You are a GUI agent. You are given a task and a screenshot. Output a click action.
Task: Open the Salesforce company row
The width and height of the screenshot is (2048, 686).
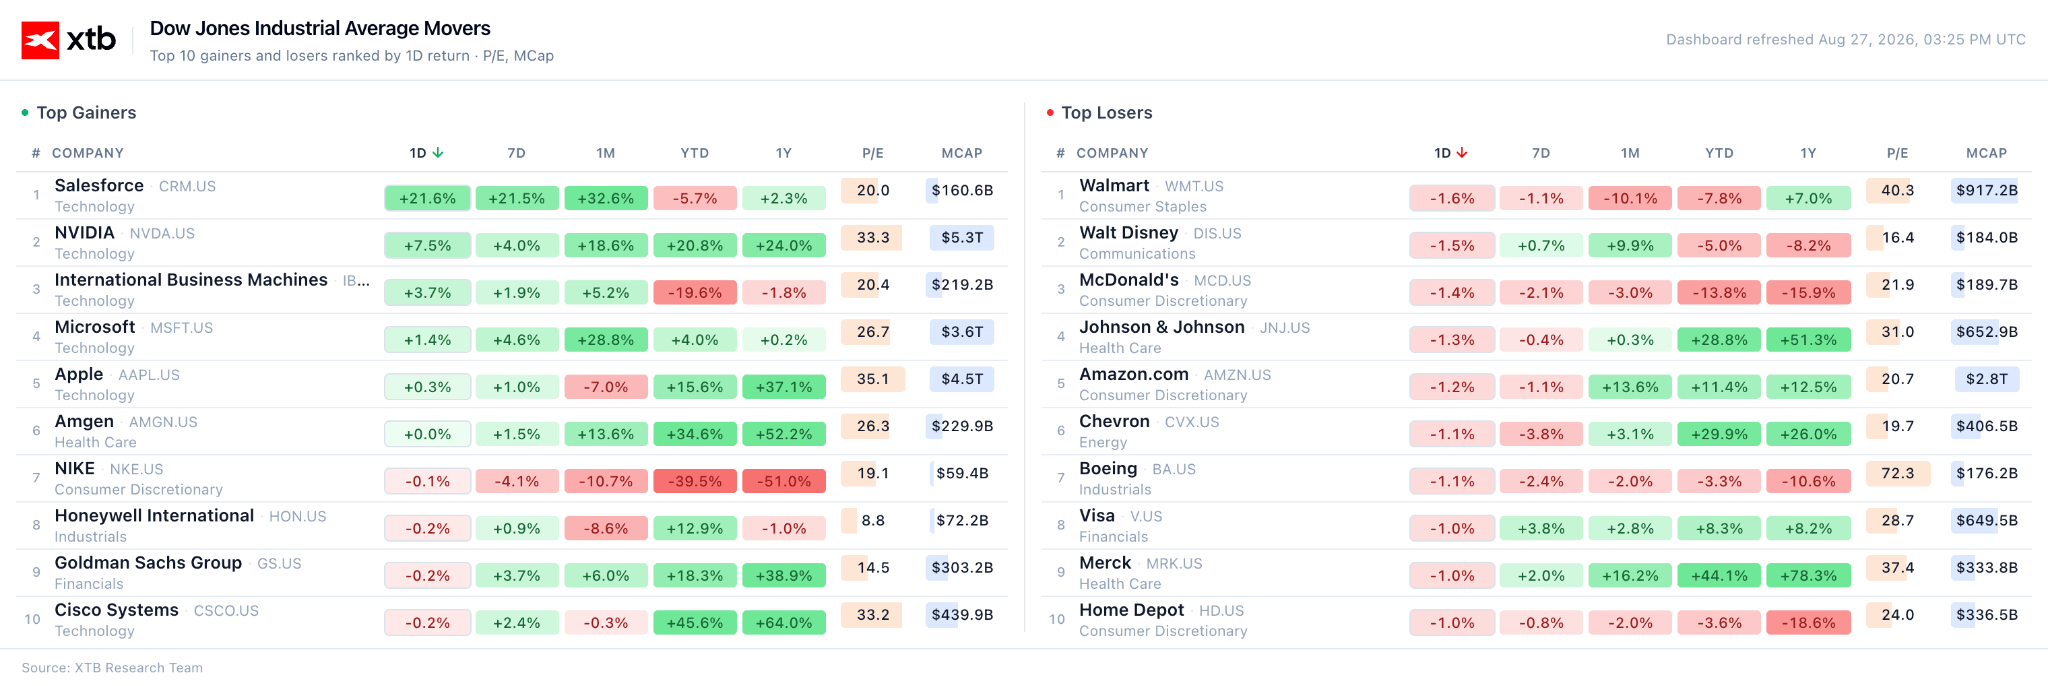pyautogui.click(x=512, y=195)
